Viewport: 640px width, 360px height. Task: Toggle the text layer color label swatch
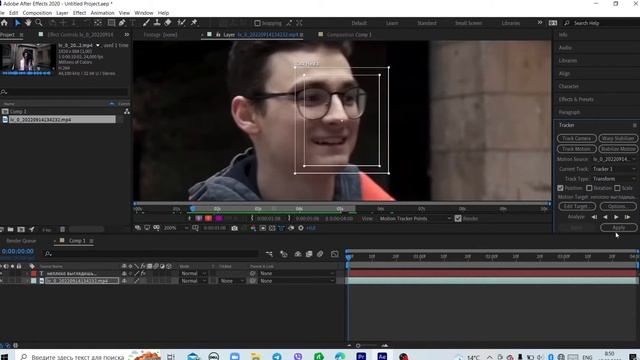(x=33, y=273)
